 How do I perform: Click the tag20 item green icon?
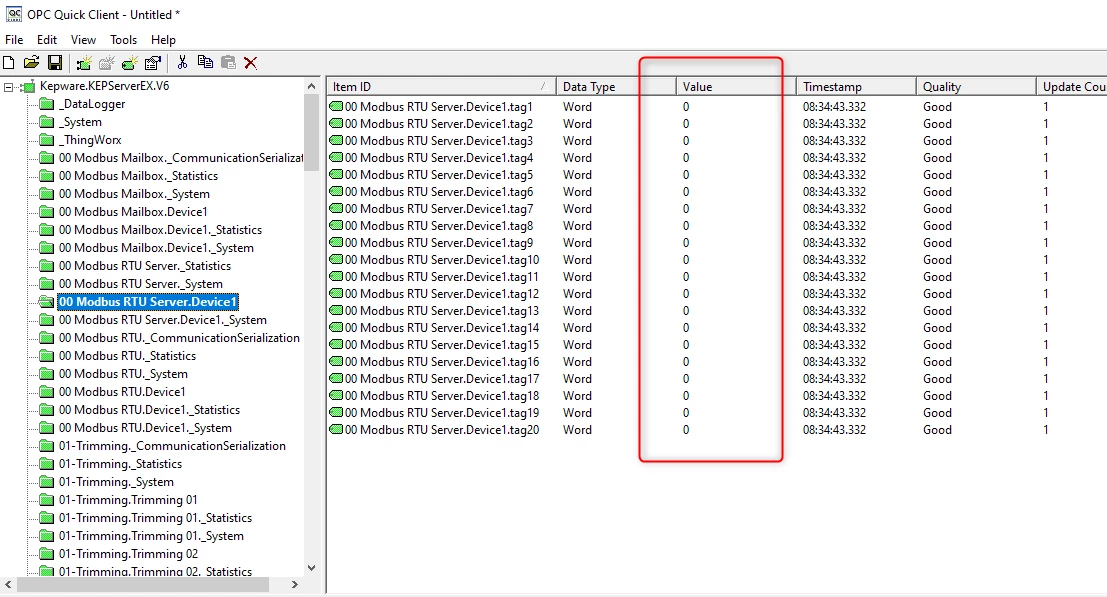click(x=336, y=430)
